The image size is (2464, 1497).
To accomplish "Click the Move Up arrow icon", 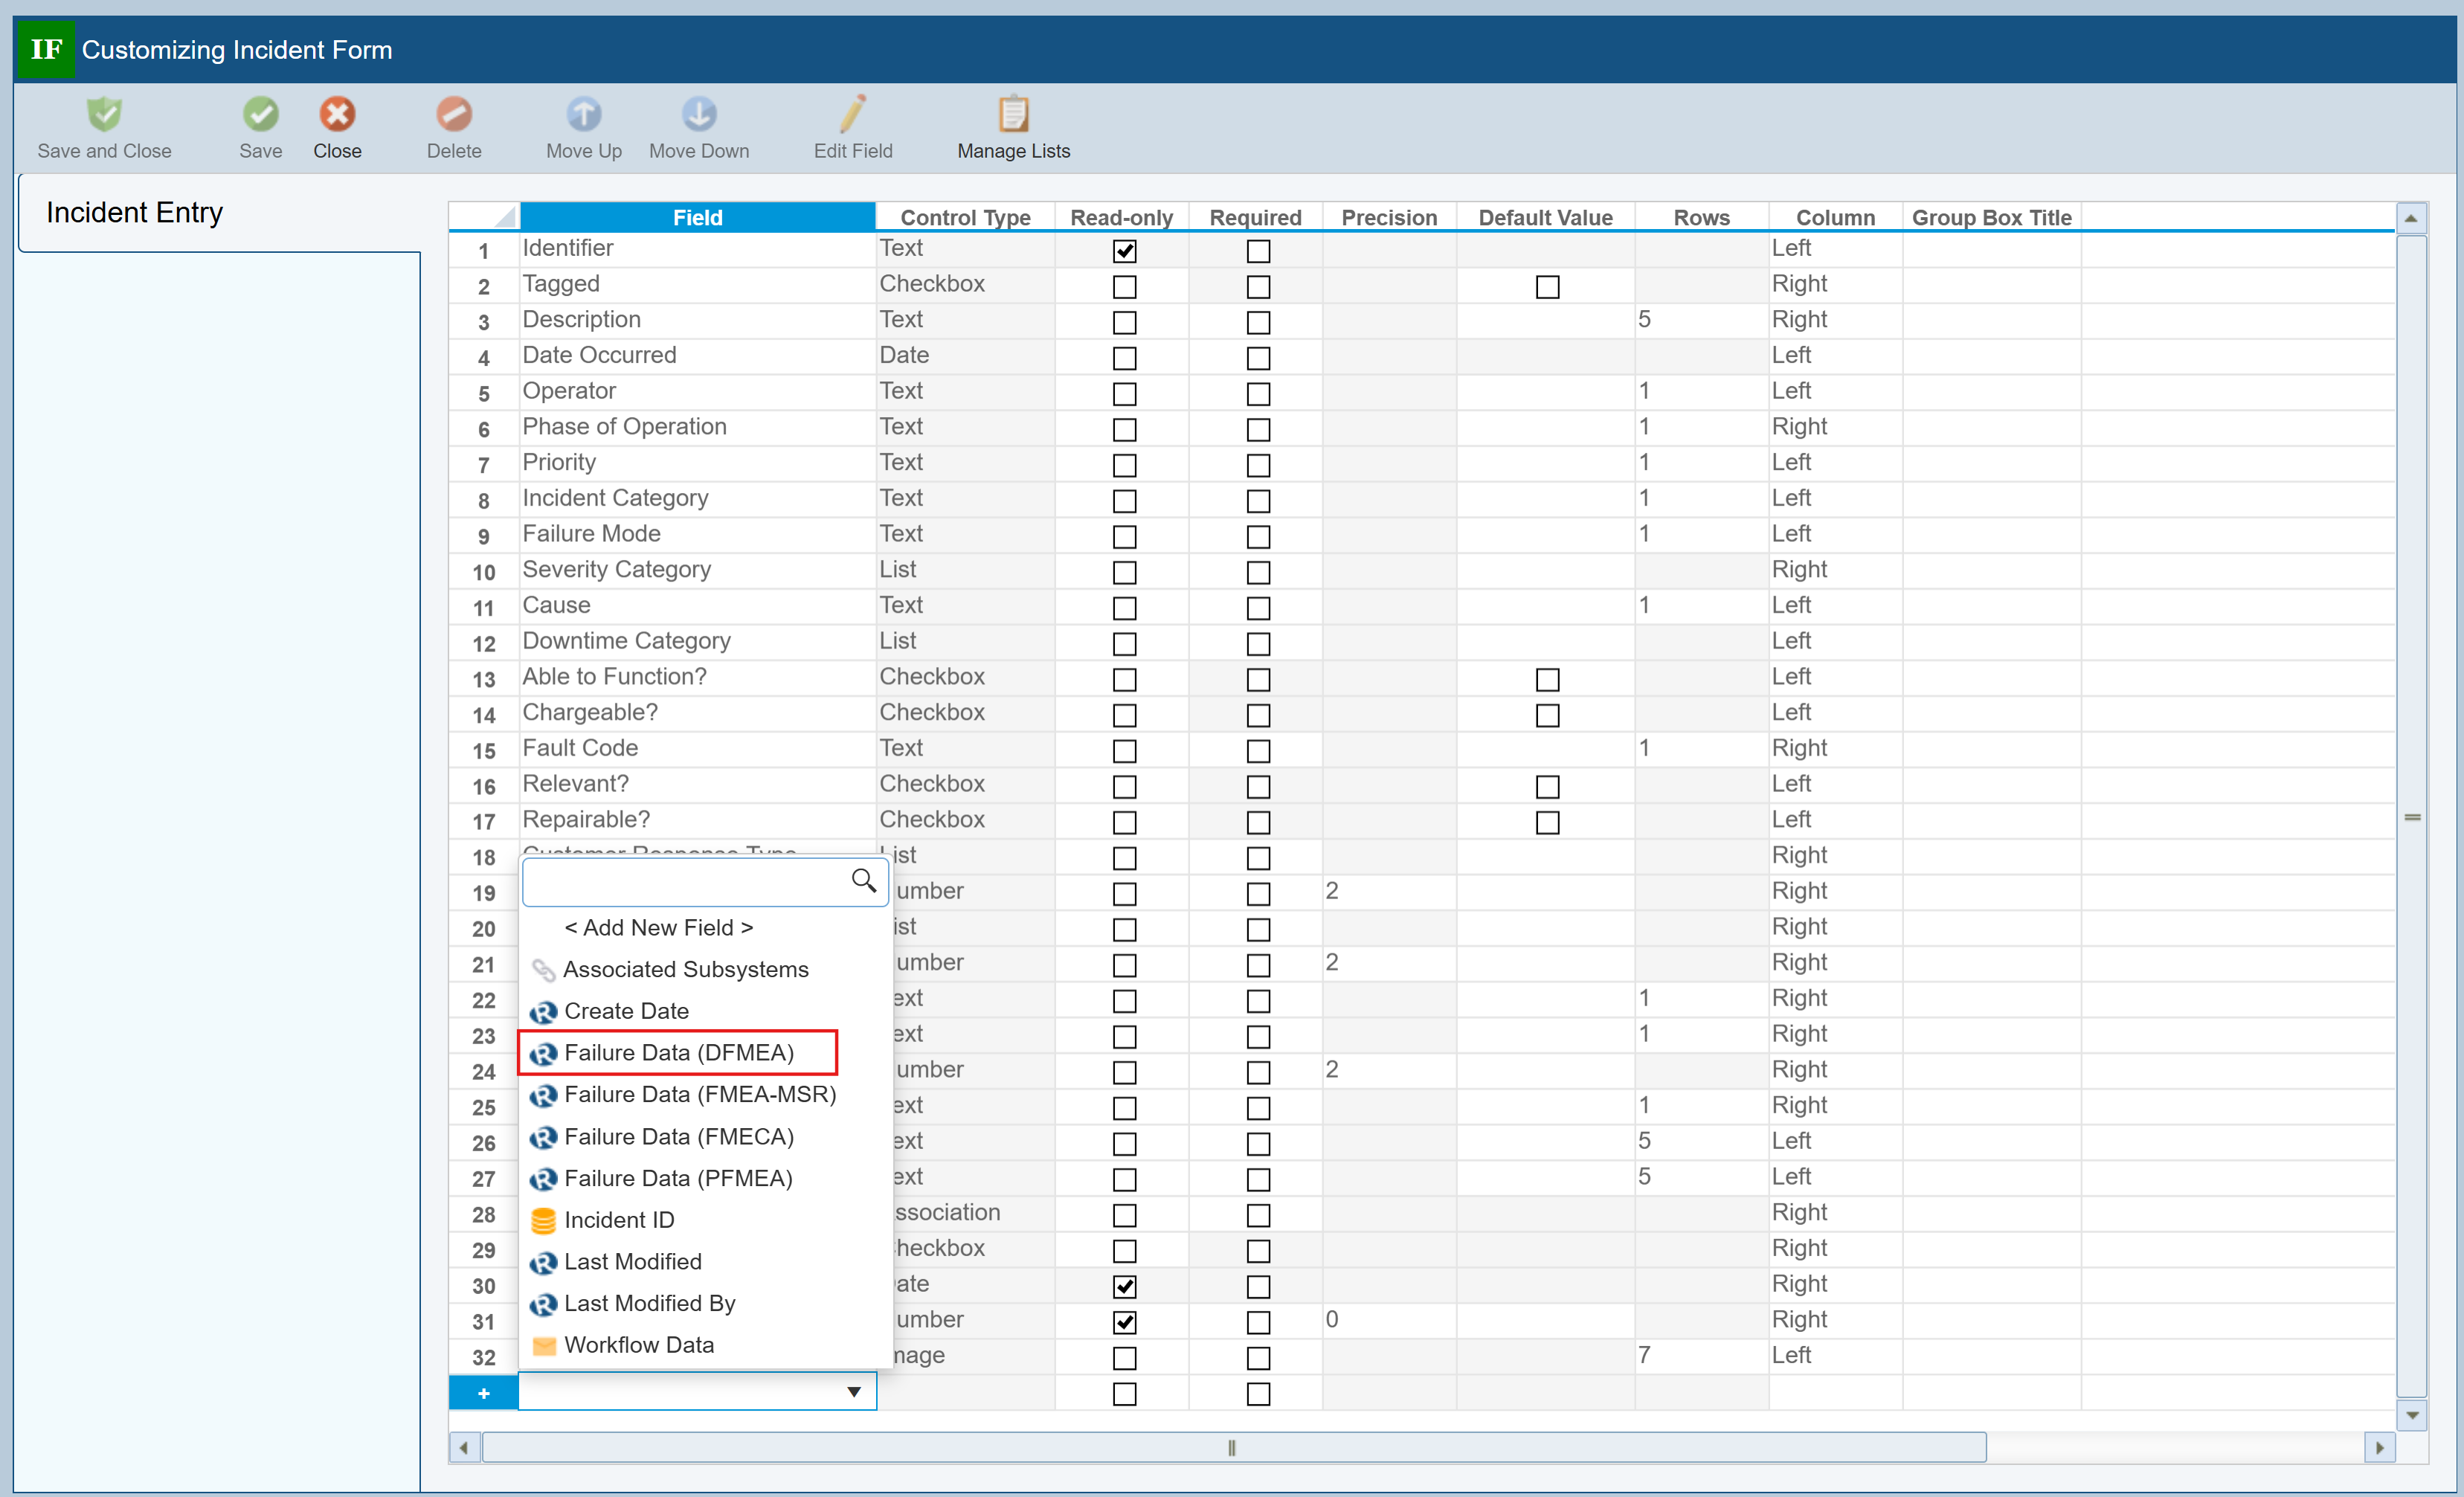I will tap(584, 115).
